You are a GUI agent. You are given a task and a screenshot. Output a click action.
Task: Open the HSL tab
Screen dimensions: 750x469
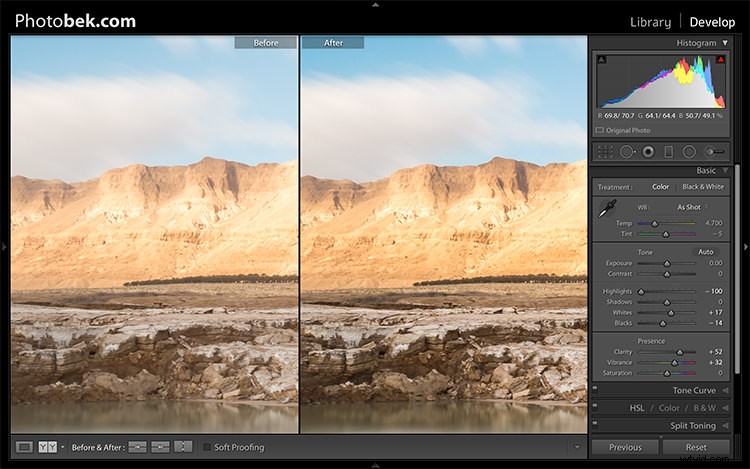[637, 408]
